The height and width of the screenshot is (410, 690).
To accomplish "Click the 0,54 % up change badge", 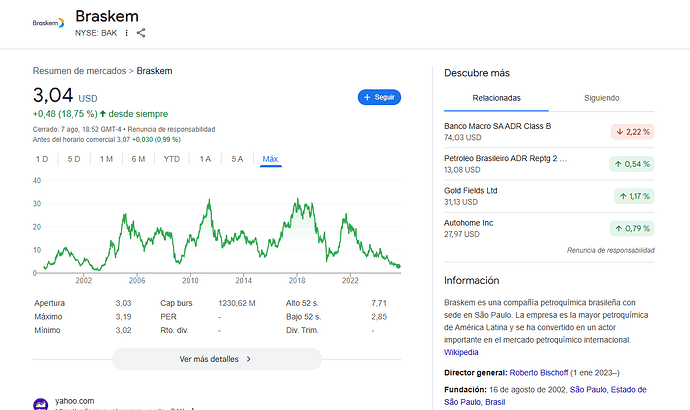I will (631, 164).
